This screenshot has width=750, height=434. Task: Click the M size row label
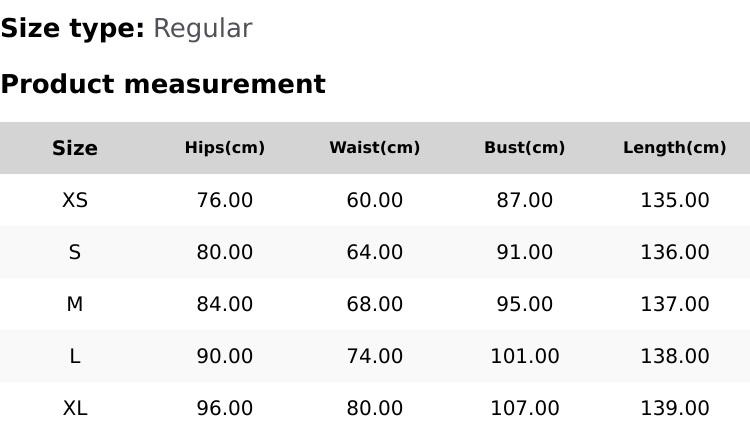click(x=75, y=304)
